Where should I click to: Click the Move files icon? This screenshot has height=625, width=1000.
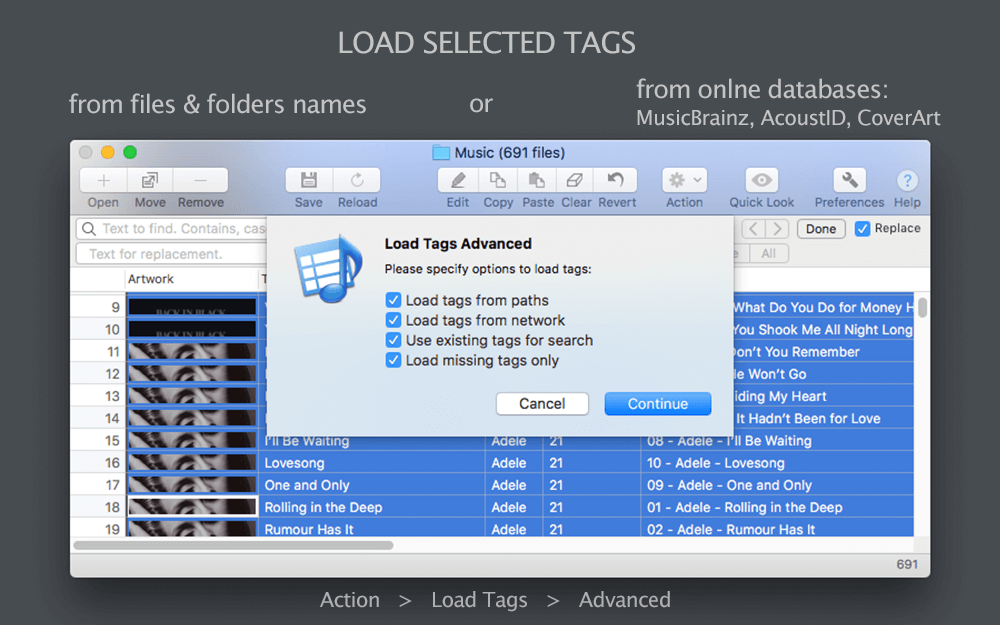[150, 181]
